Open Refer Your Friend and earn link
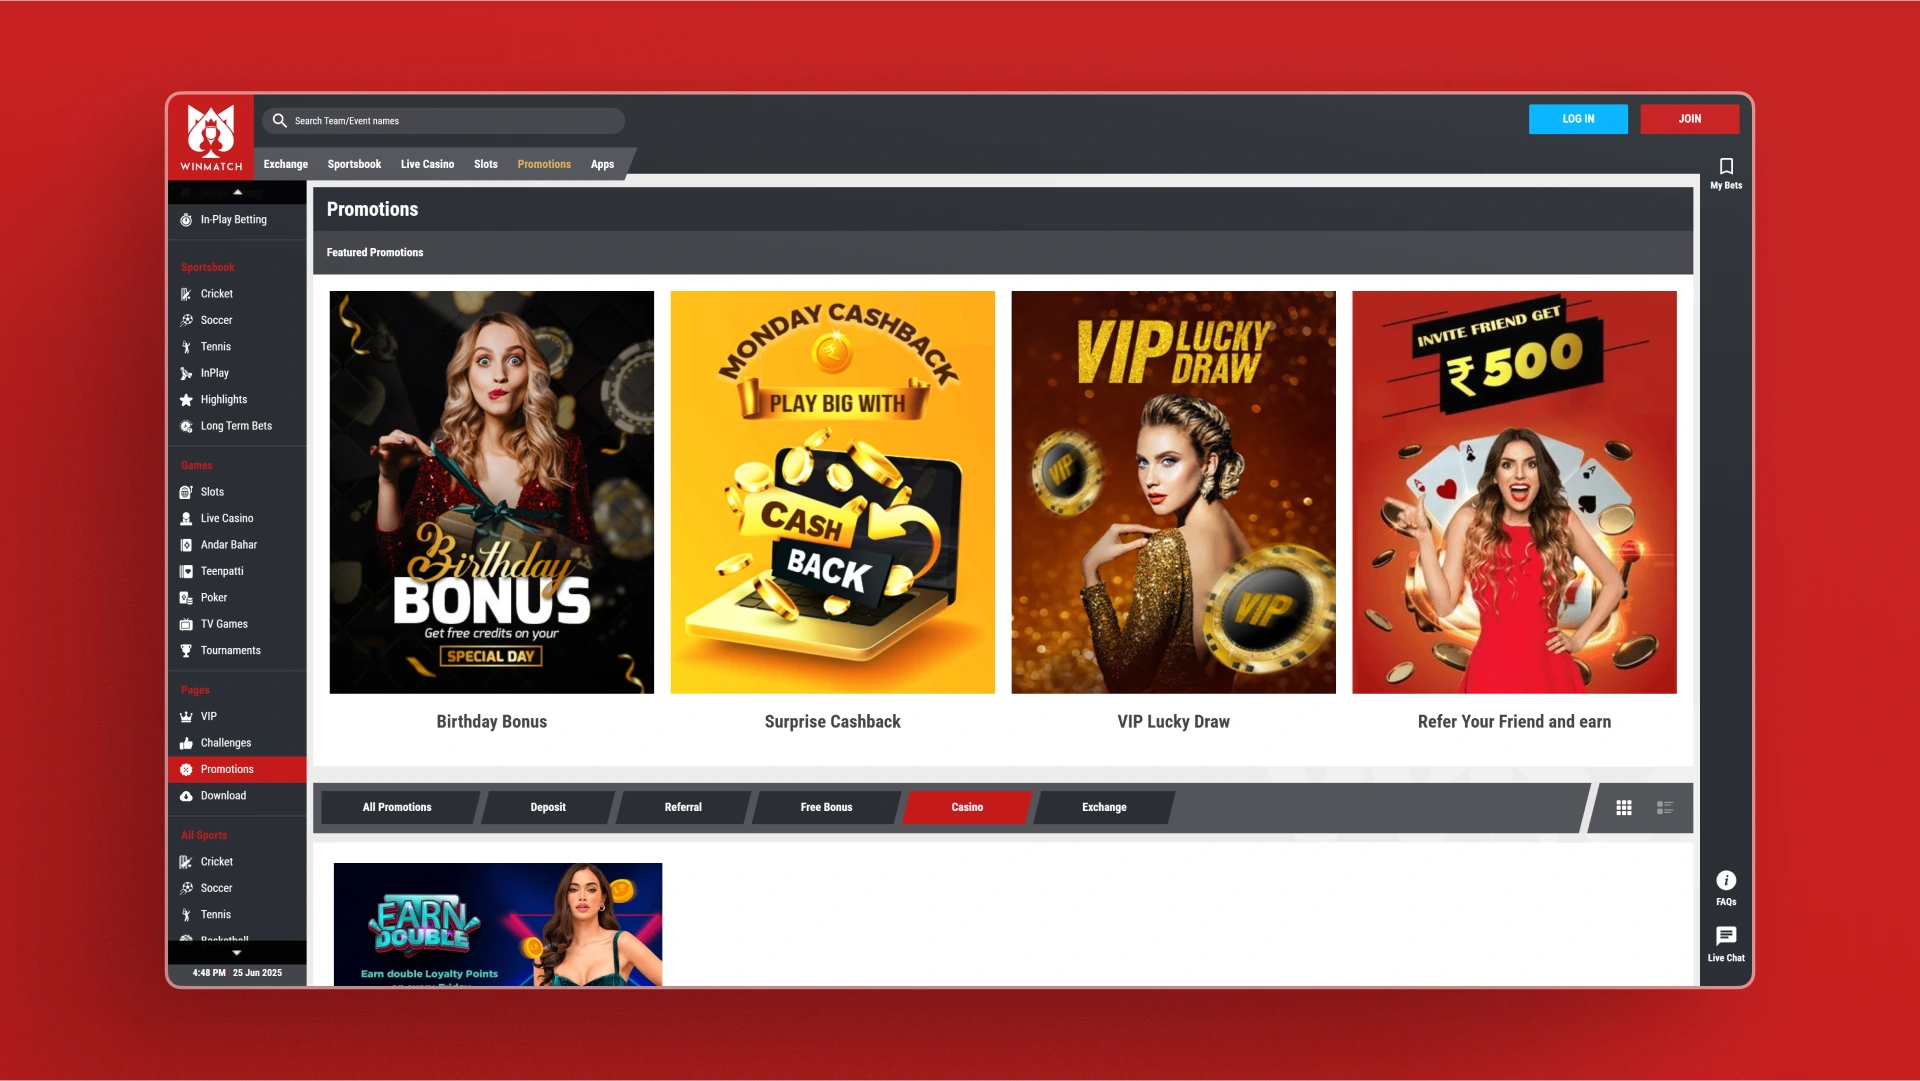The height and width of the screenshot is (1081, 1920). 1514,722
